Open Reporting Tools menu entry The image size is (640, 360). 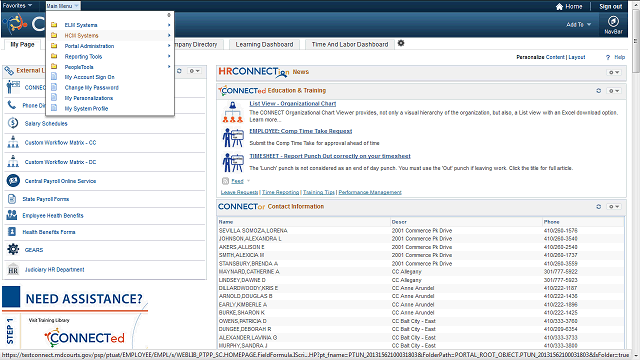pyautogui.click(x=83, y=56)
